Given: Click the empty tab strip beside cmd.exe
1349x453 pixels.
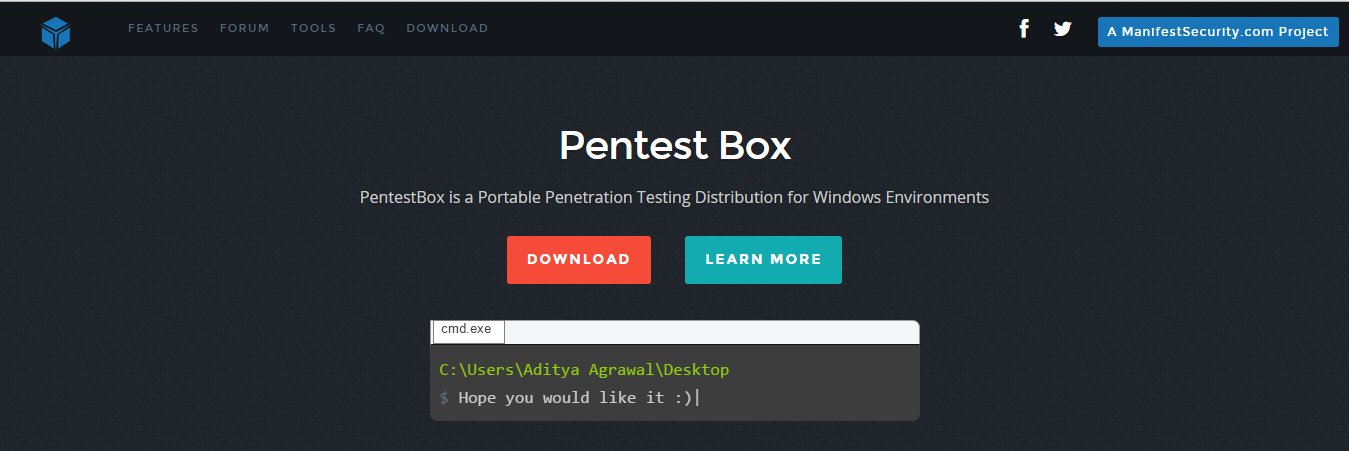Looking at the screenshot, I should (712, 332).
